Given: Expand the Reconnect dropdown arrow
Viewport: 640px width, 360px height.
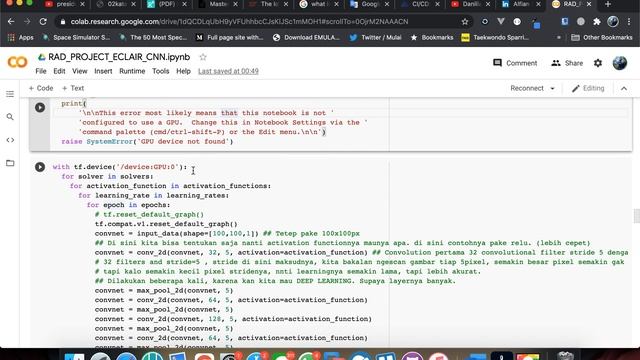Looking at the screenshot, I should click(x=553, y=88).
